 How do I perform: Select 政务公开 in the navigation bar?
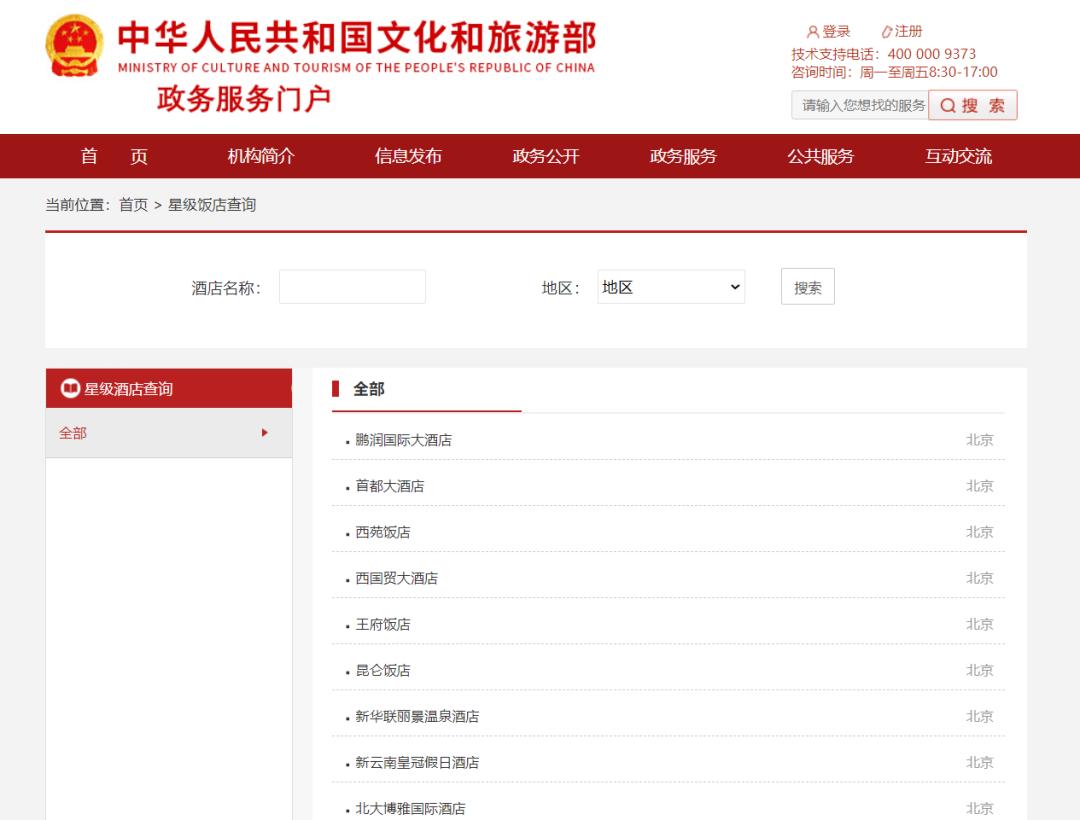pos(546,156)
